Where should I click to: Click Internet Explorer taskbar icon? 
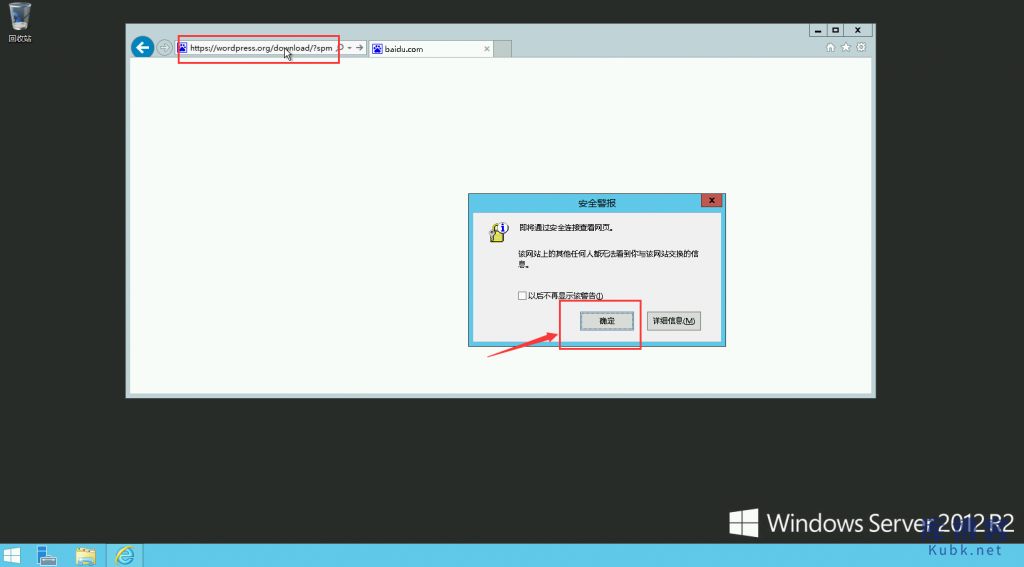pos(125,554)
